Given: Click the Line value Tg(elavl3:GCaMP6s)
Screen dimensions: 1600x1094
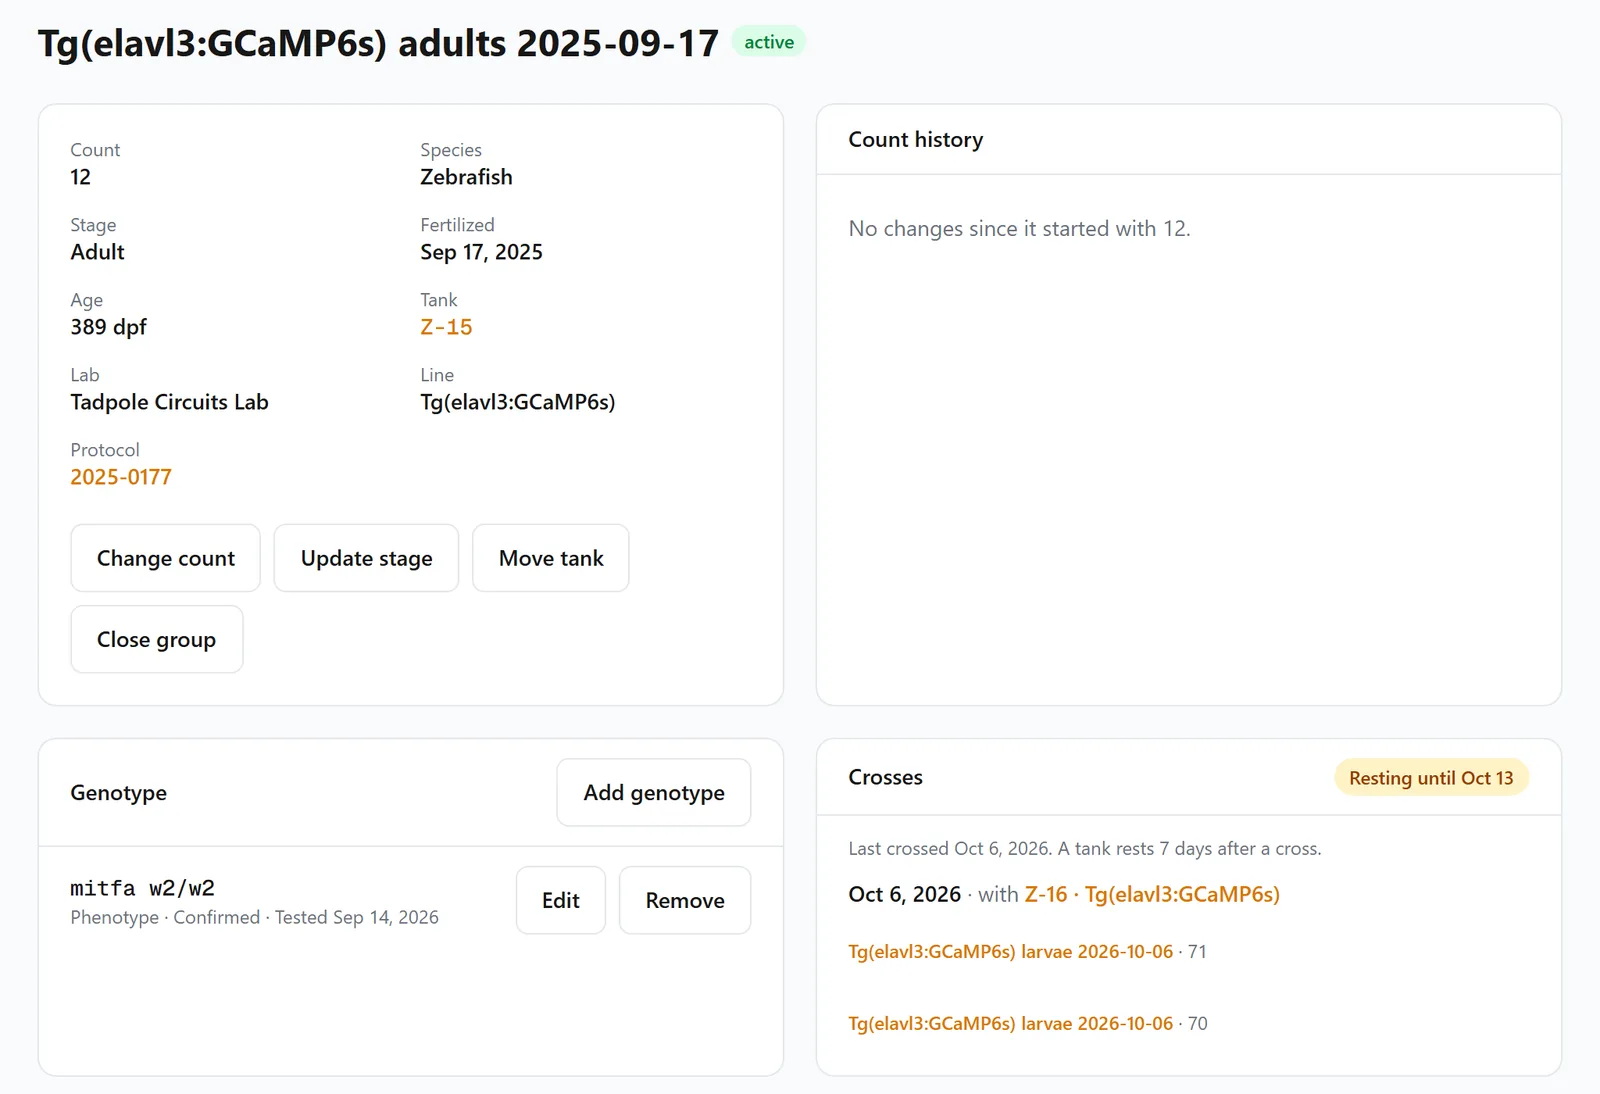Looking at the screenshot, I should [518, 402].
